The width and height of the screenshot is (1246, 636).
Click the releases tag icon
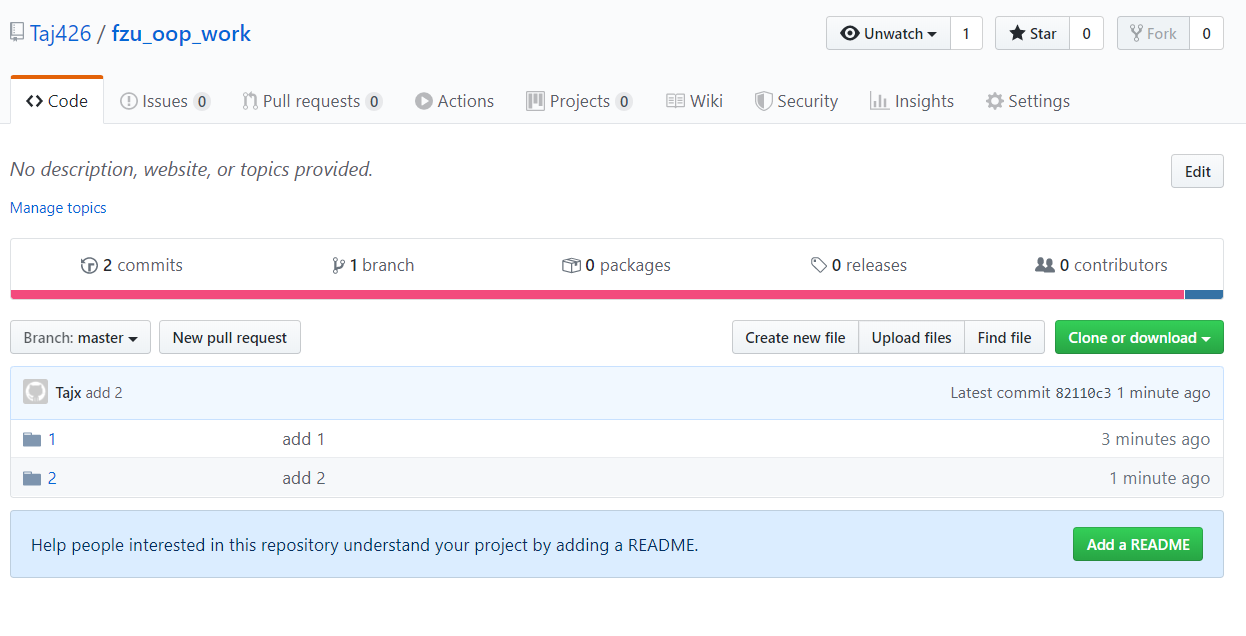(x=819, y=265)
